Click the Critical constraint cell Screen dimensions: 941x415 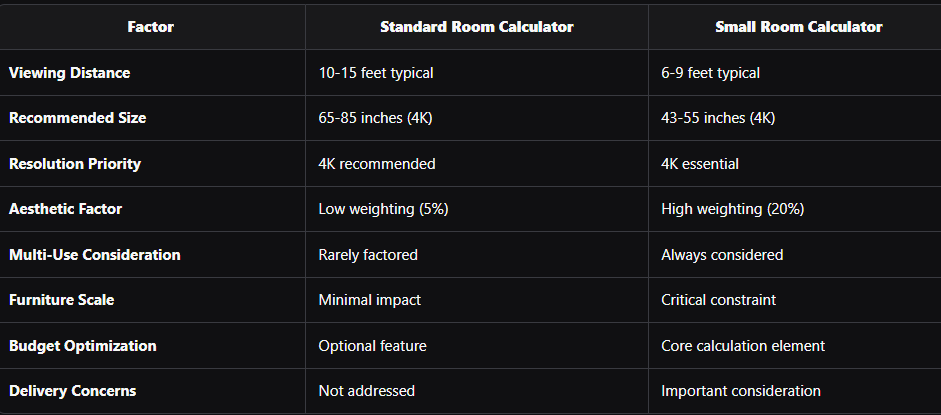click(718, 300)
